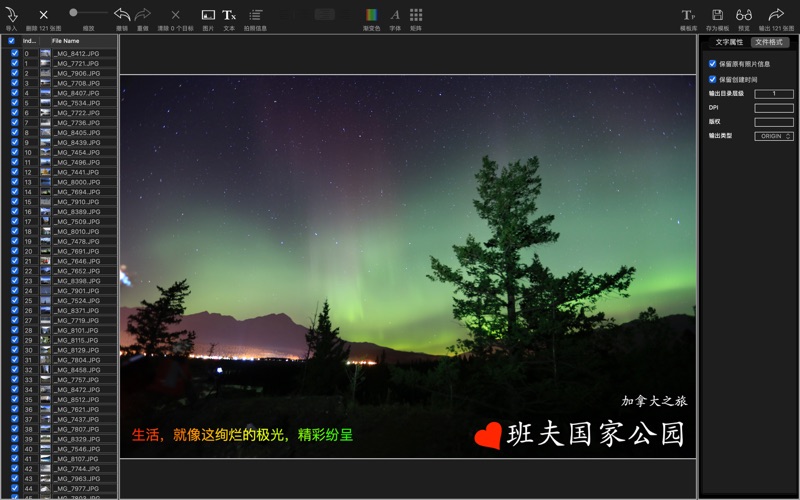The image size is (800, 500).
Task: Select file name _MG_7646.JPG
Action: point(77,261)
